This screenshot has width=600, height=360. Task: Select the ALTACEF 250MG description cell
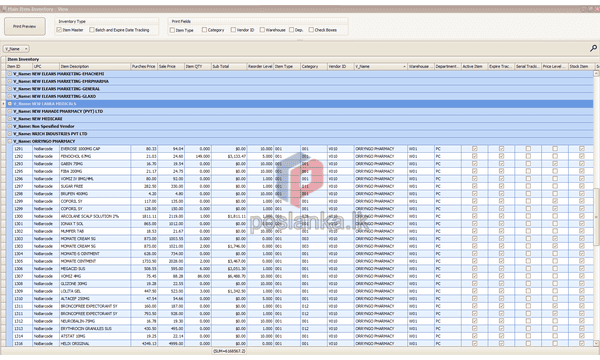click(95, 299)
